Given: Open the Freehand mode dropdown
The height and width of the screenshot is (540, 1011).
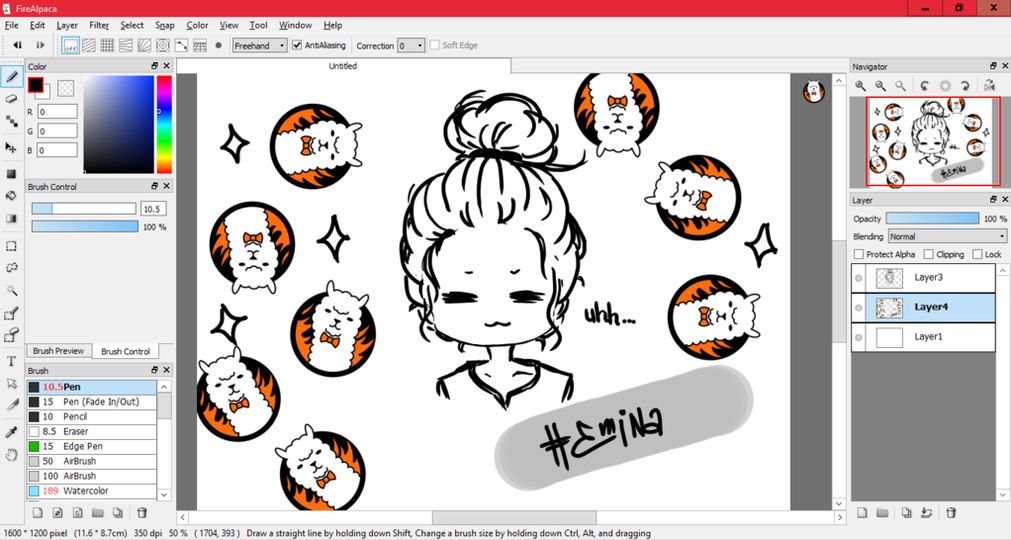Looking at the screenshot, I should [x=260, y=45].
